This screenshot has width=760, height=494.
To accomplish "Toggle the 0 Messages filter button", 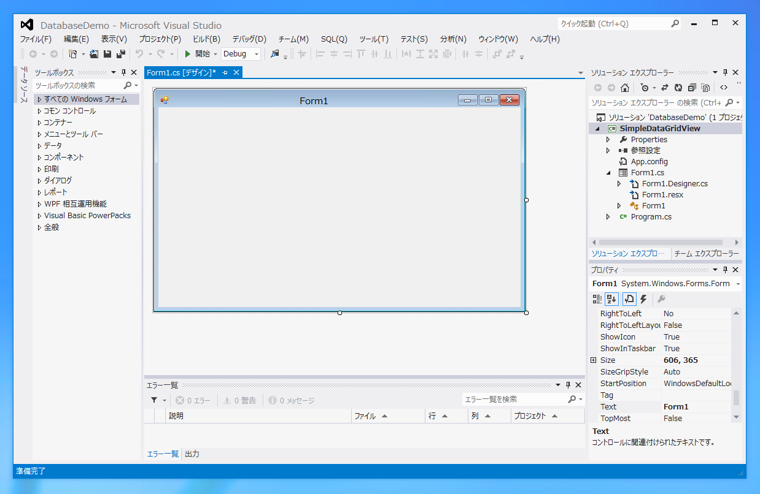I will pyautogui.click(x=292, y=400).
